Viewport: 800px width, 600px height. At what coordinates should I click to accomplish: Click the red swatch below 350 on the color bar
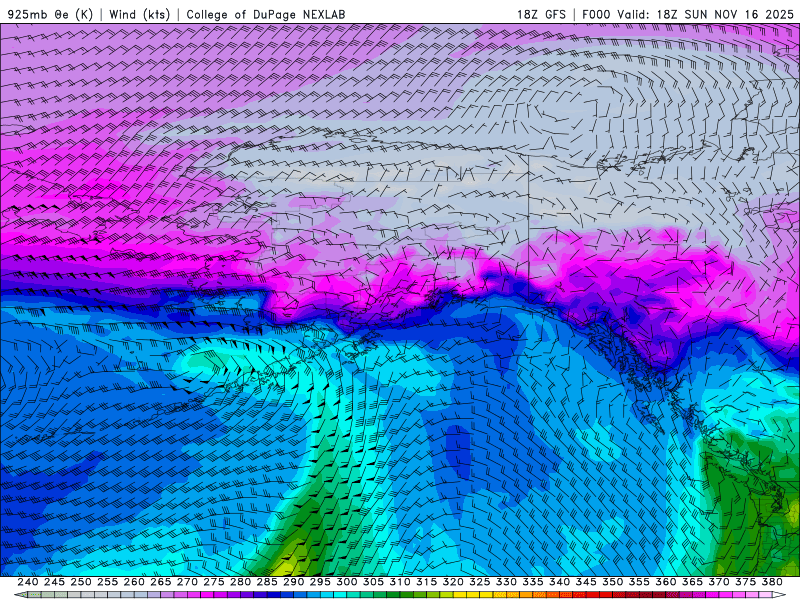pyautogui.click(x=619, y=595)
